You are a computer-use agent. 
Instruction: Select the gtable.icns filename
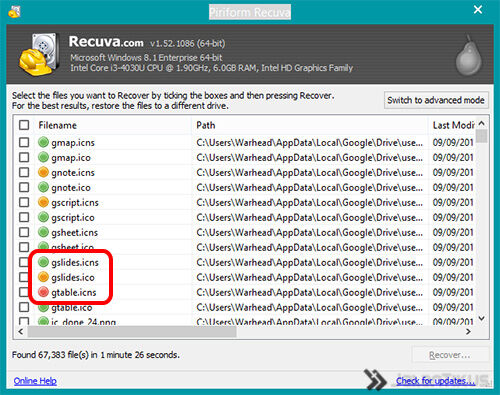pyautogui.click(x=74, y=293)
